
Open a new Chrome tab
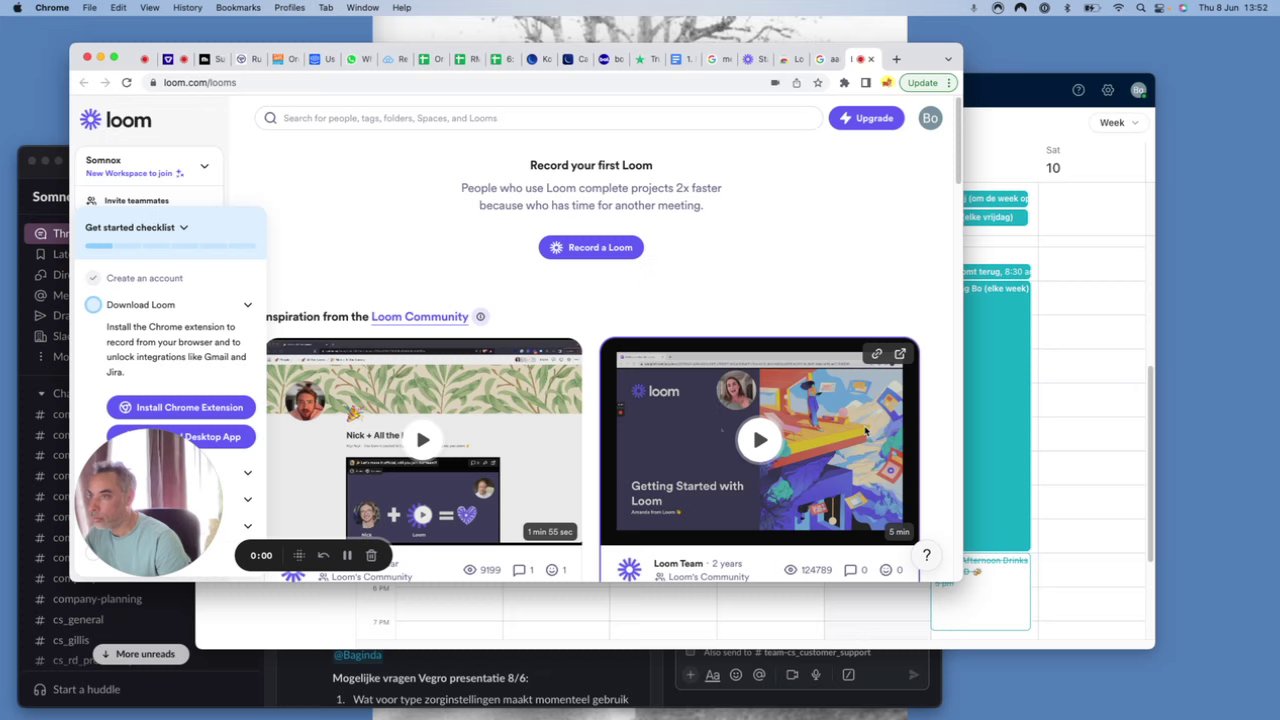[896, 59]
